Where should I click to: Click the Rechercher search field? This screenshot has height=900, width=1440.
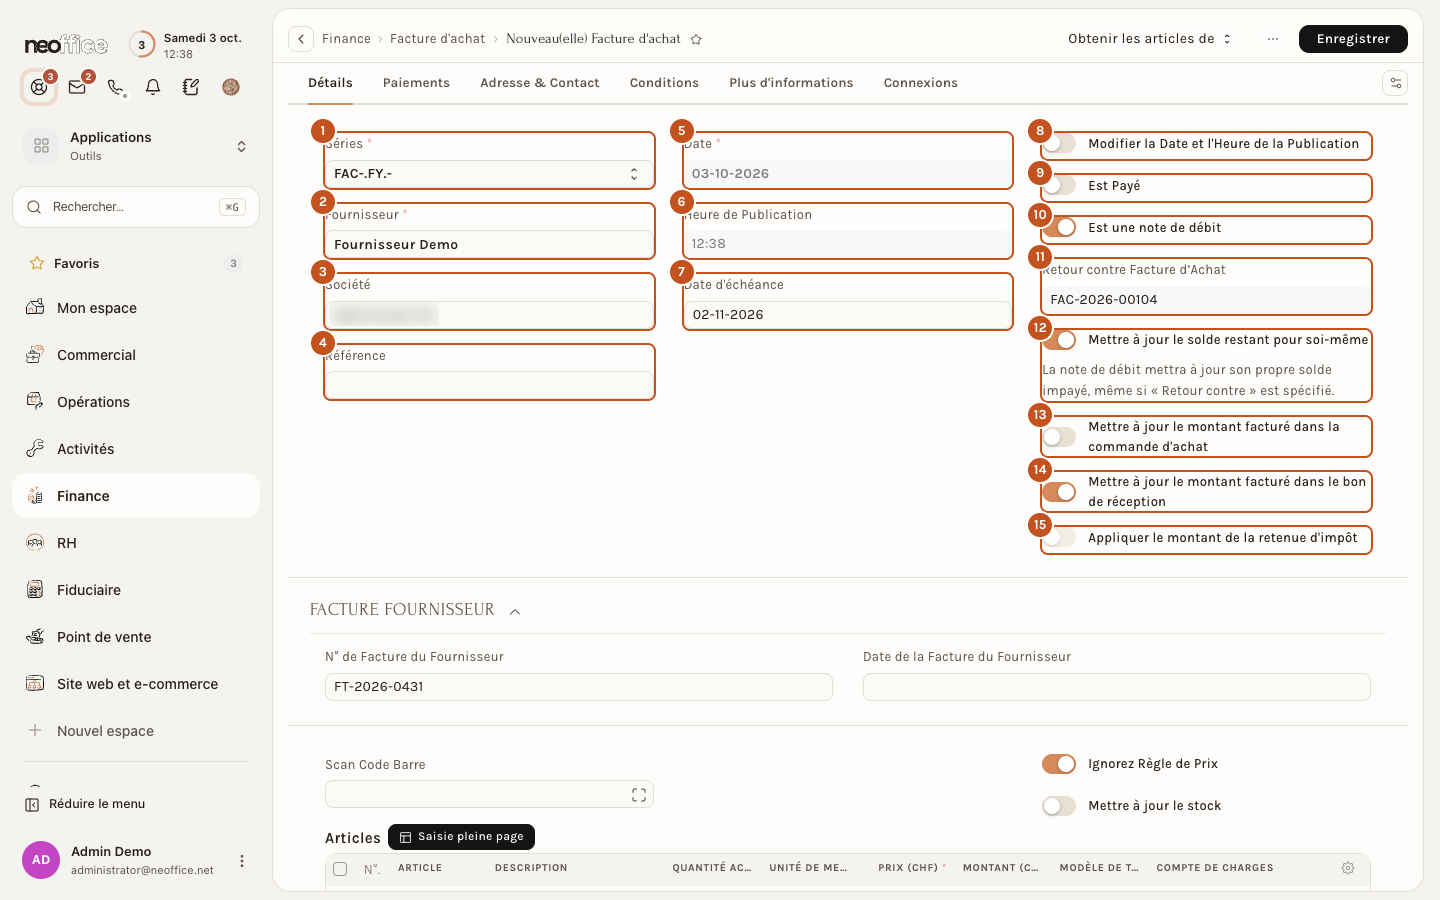point(136,207)
